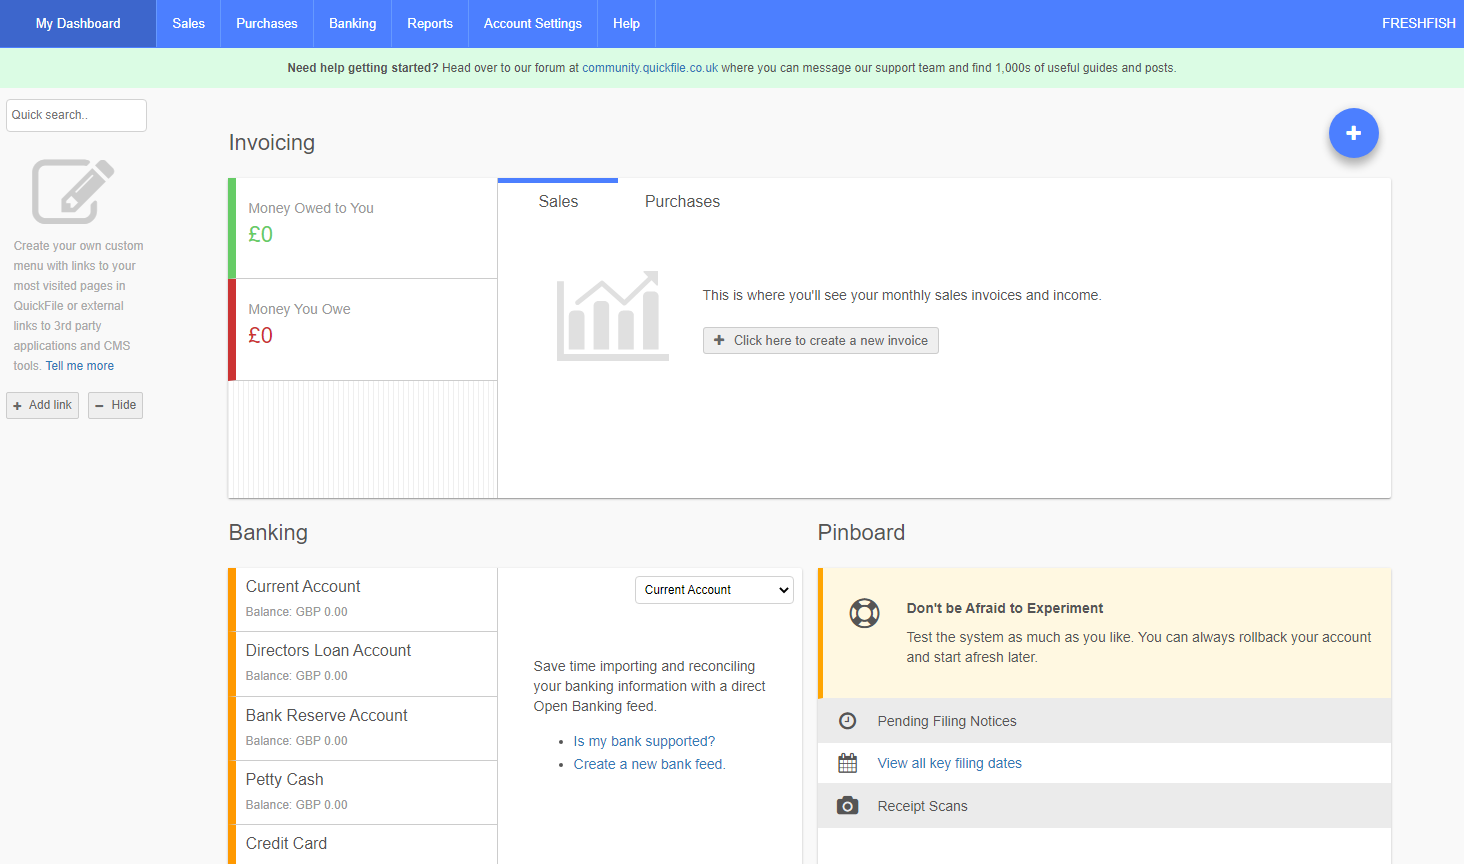Switch to the Purchases tab in Invoicing
The width and height of the screenshot is (1464, 864).
682,202
